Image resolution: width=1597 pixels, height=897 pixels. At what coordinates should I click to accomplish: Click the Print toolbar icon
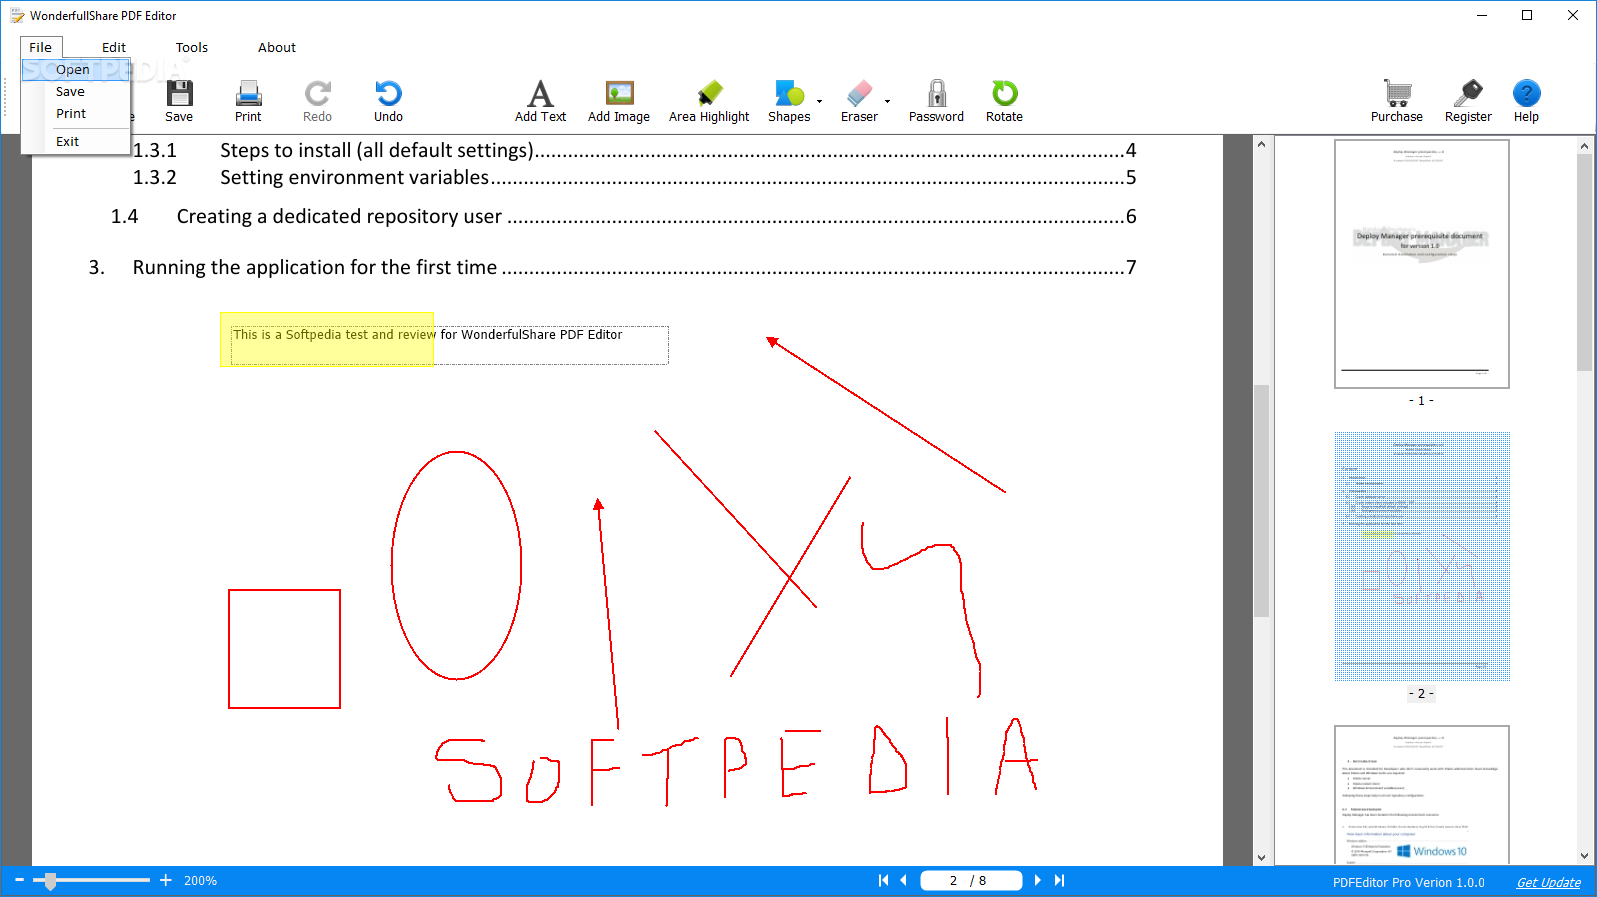coord(248,101)
